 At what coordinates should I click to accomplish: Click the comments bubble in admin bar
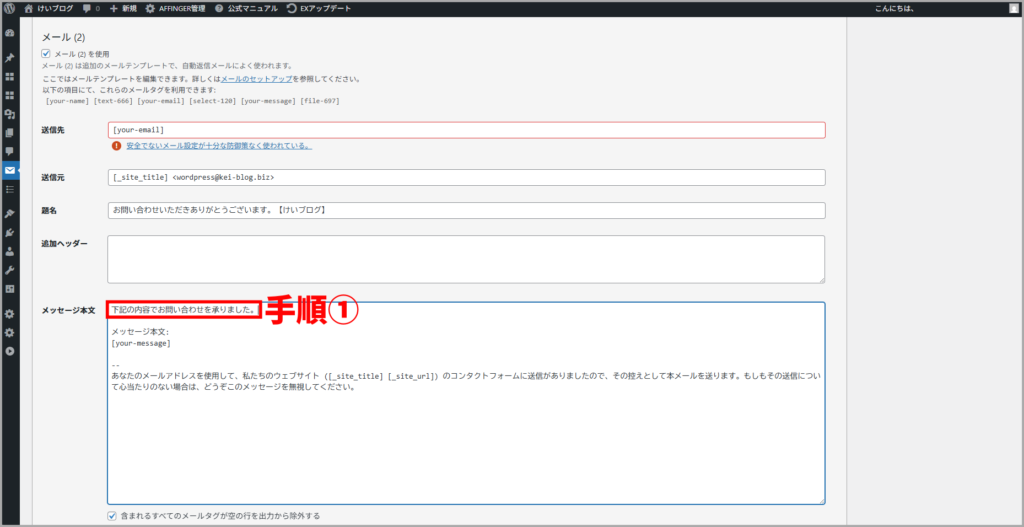(90, 8)
